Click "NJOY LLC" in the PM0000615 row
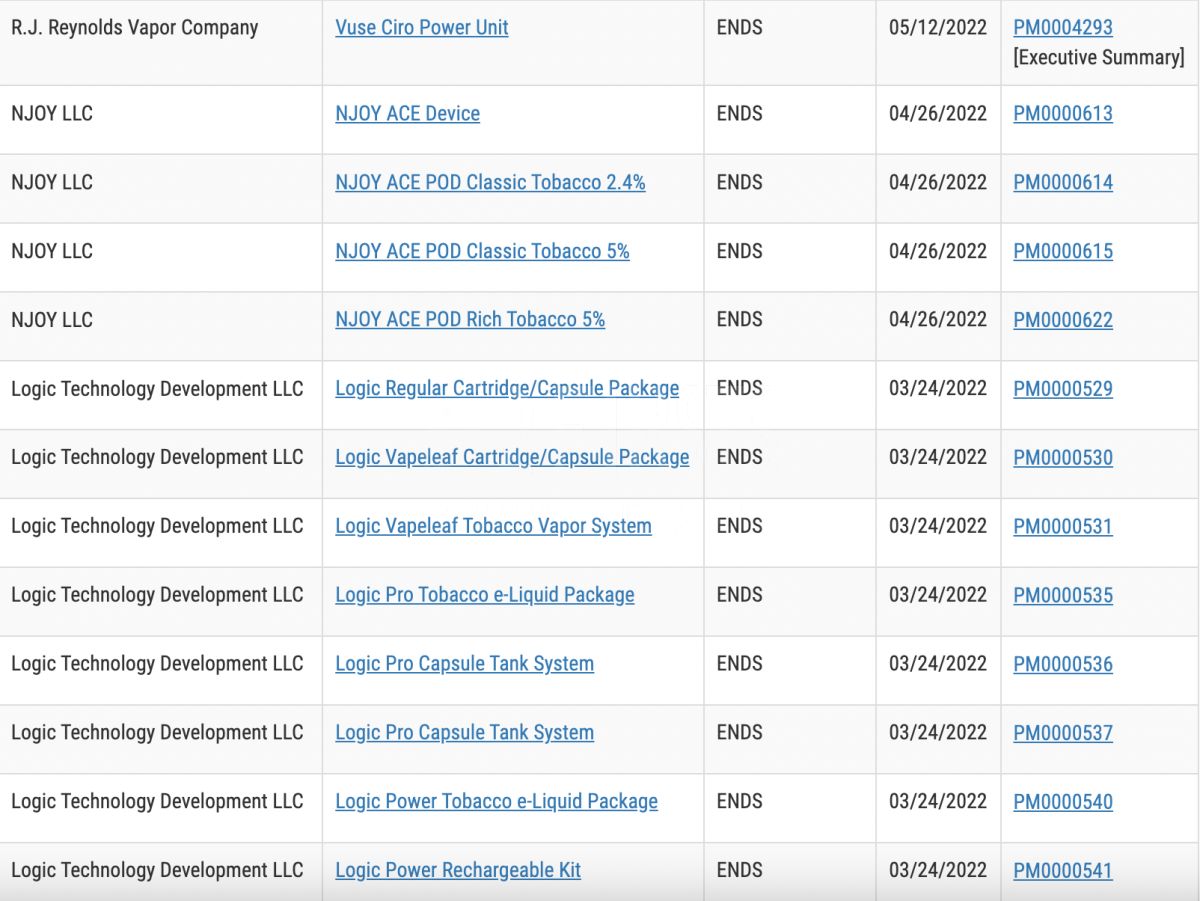1200x901 pixels. click(52, 252)
